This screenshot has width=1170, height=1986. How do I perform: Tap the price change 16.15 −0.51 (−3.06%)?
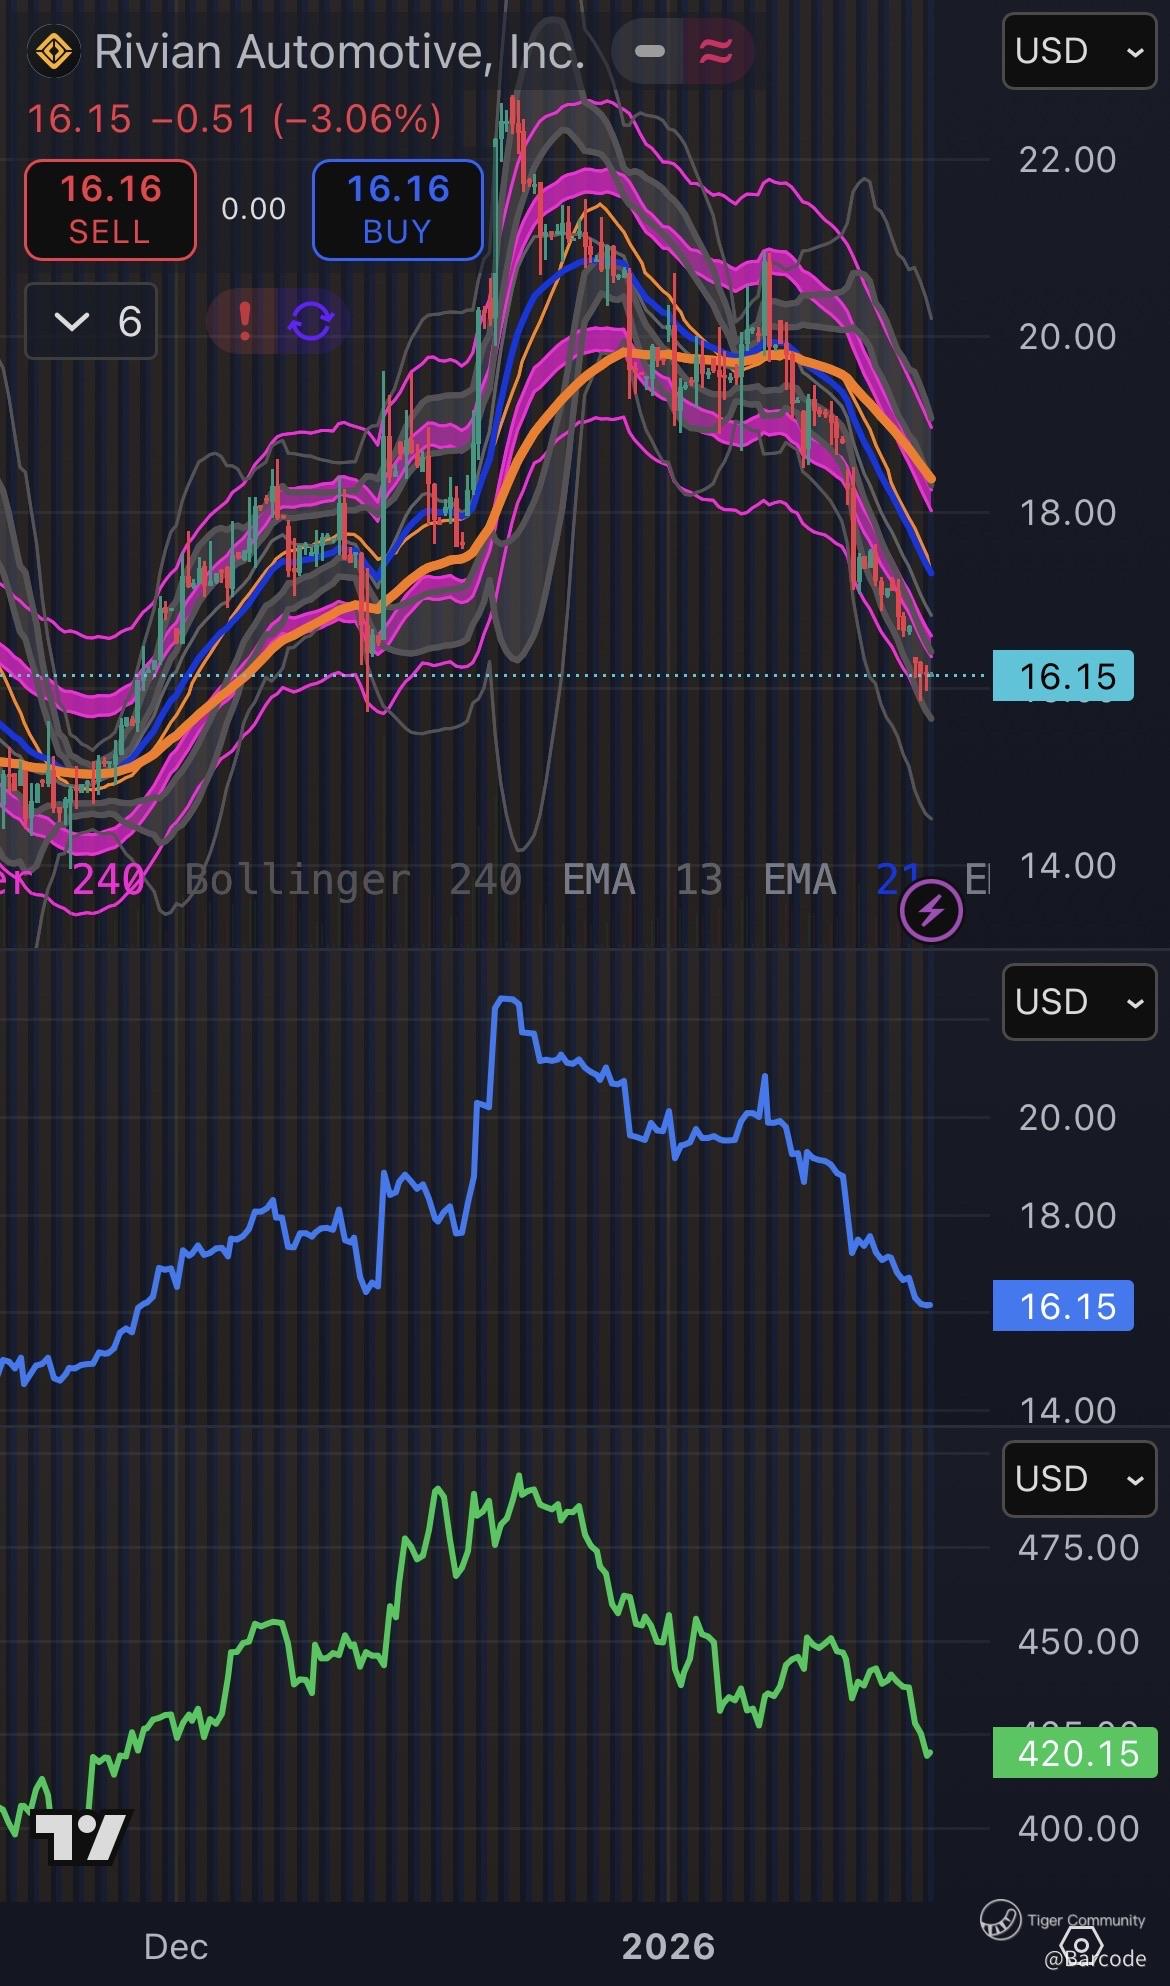click(234, 119)
